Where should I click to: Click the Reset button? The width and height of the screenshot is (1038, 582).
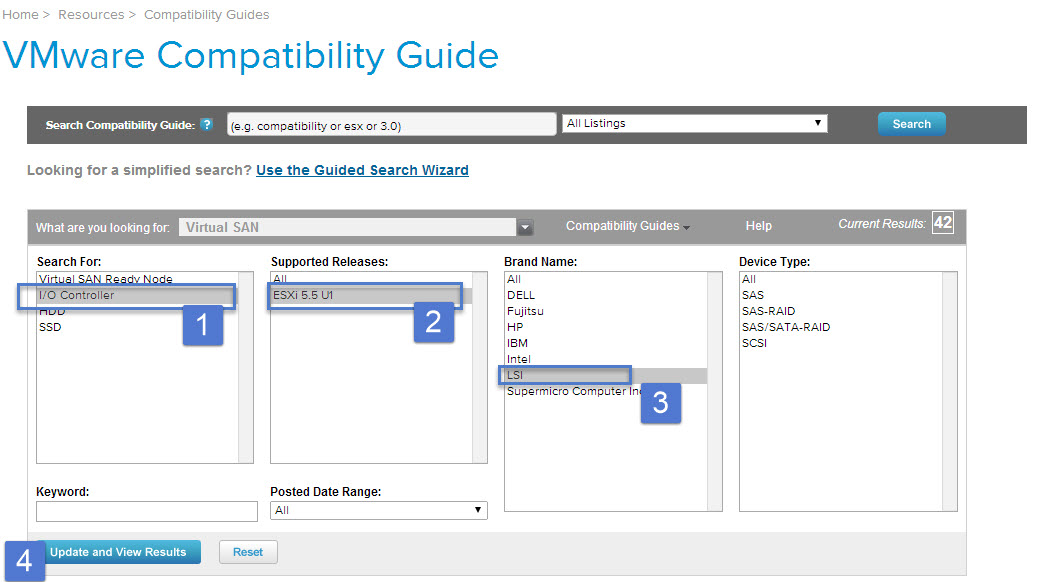(x=248, y=552)
